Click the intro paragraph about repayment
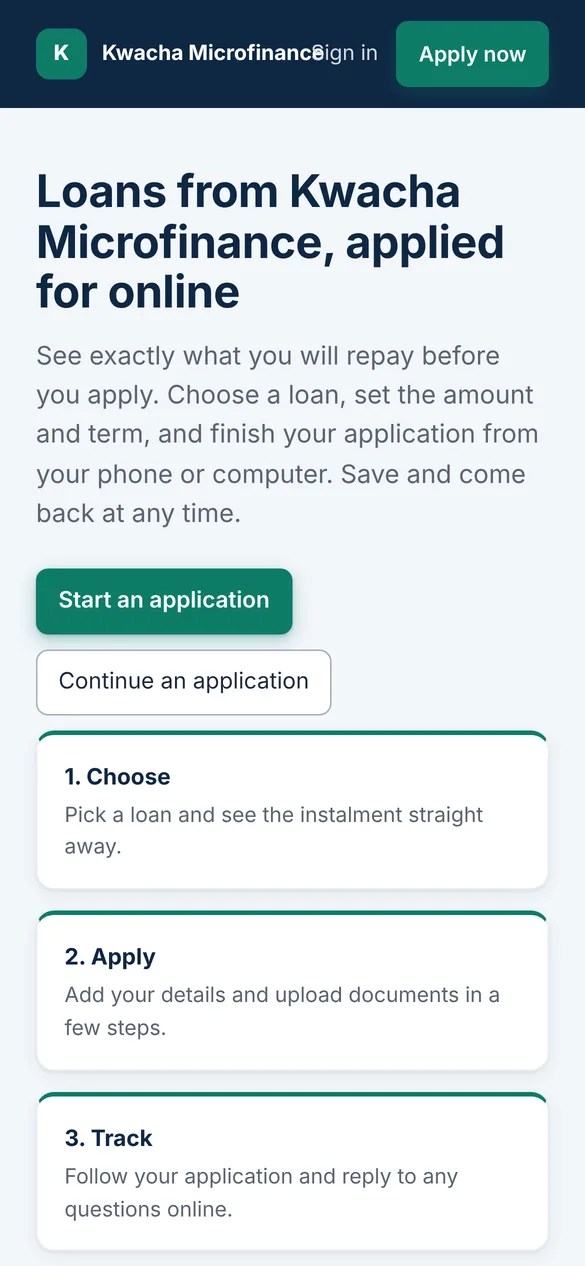This screenshot has width=585, height=1266. tap(288, 435)
